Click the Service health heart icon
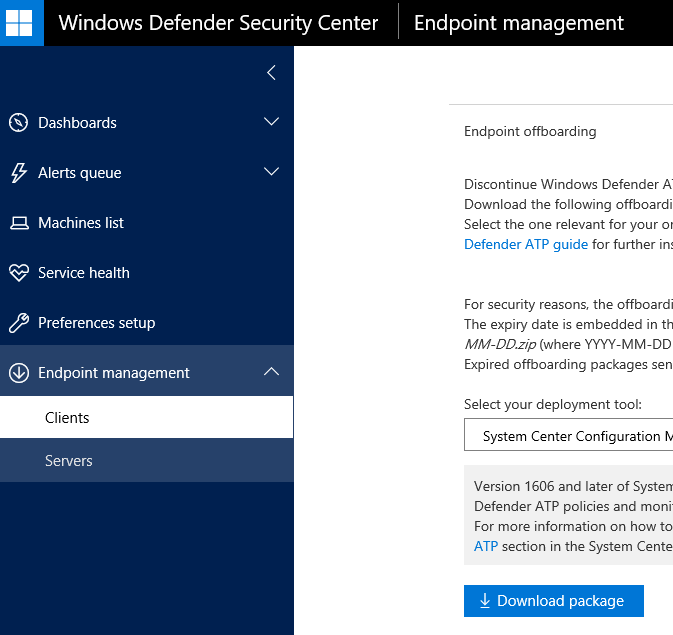Viewport: 673px width, 635px height. click(x=19, y=273)
